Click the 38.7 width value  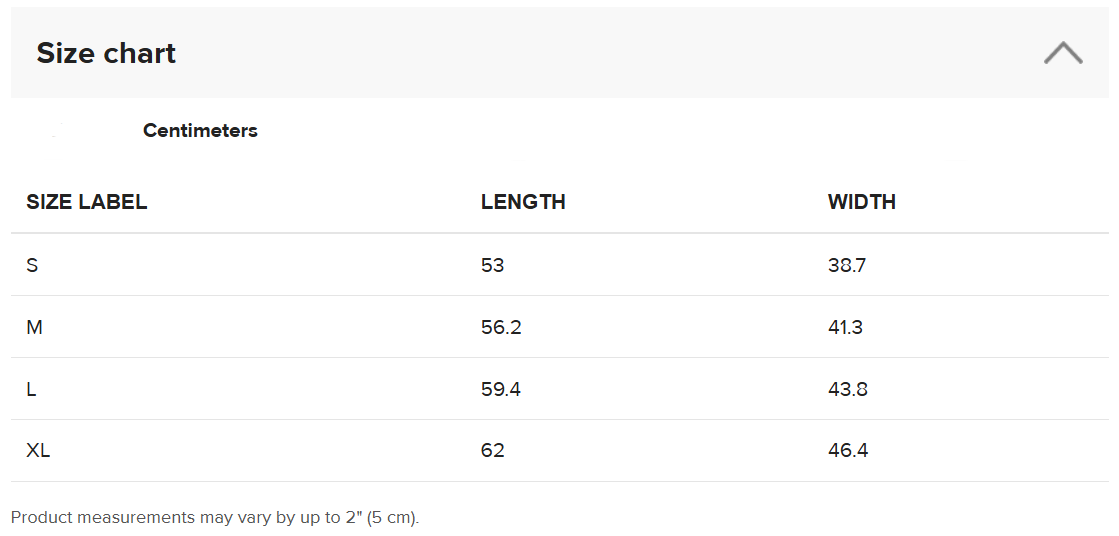(x=847, y=265)
